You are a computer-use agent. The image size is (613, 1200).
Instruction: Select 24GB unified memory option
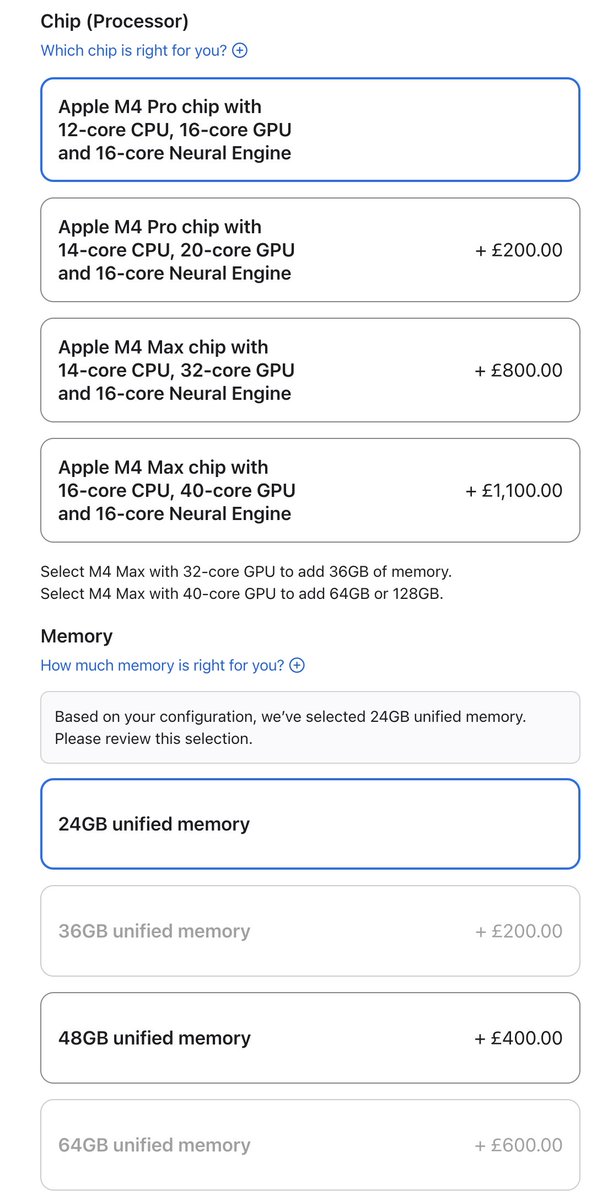[310, 824]
